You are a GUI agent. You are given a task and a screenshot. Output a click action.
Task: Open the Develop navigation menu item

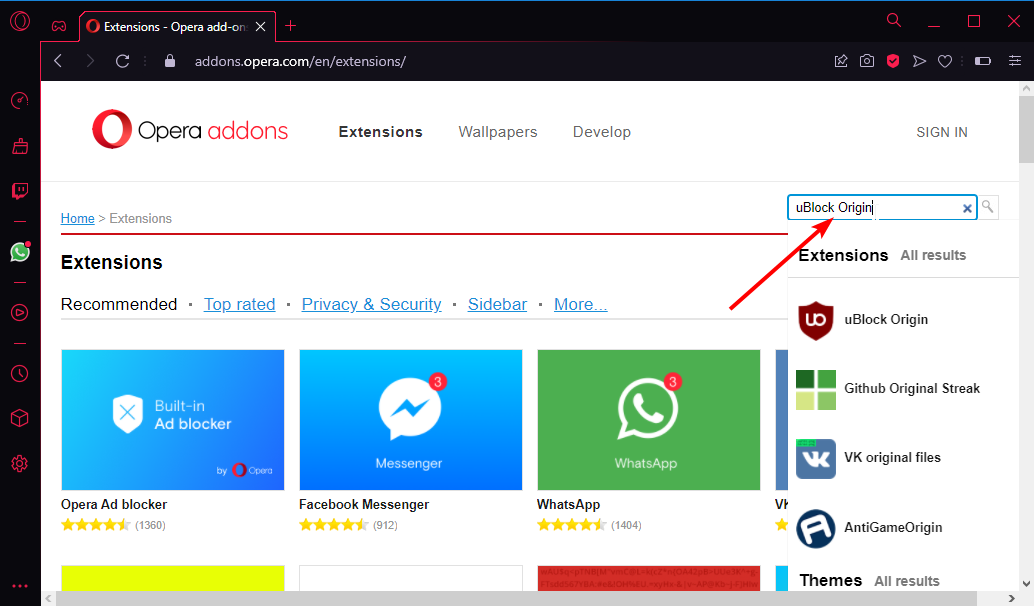click(x=601, y=132)
